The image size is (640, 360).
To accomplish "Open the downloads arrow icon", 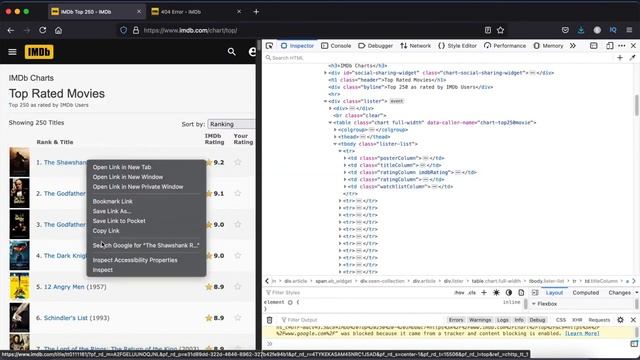I will click(x=581, y=30).
